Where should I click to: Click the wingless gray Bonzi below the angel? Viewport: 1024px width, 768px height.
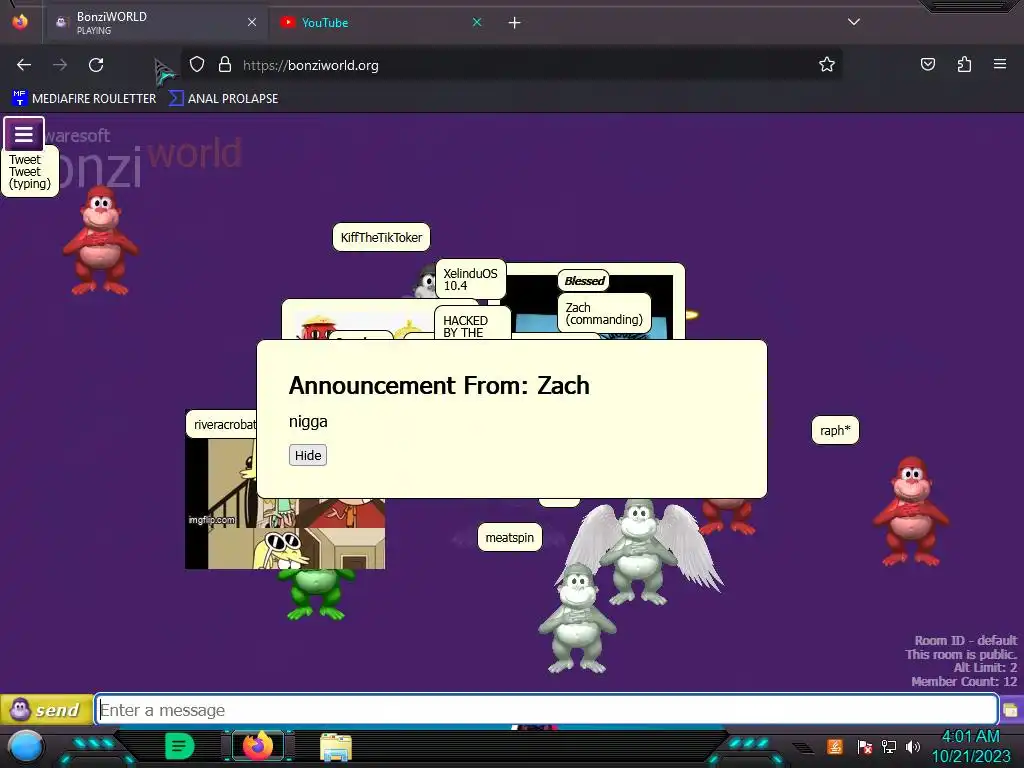(577, 618)
